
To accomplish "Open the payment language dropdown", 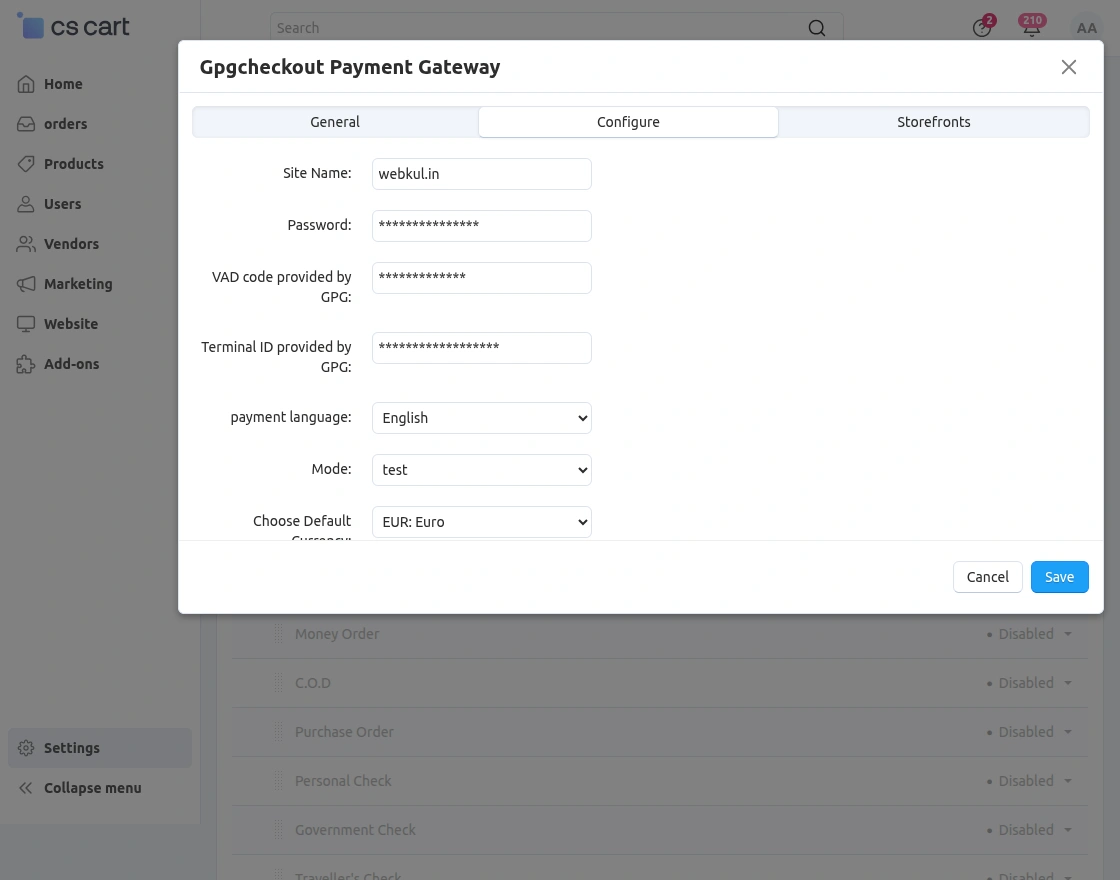I will tap(481, 418).
